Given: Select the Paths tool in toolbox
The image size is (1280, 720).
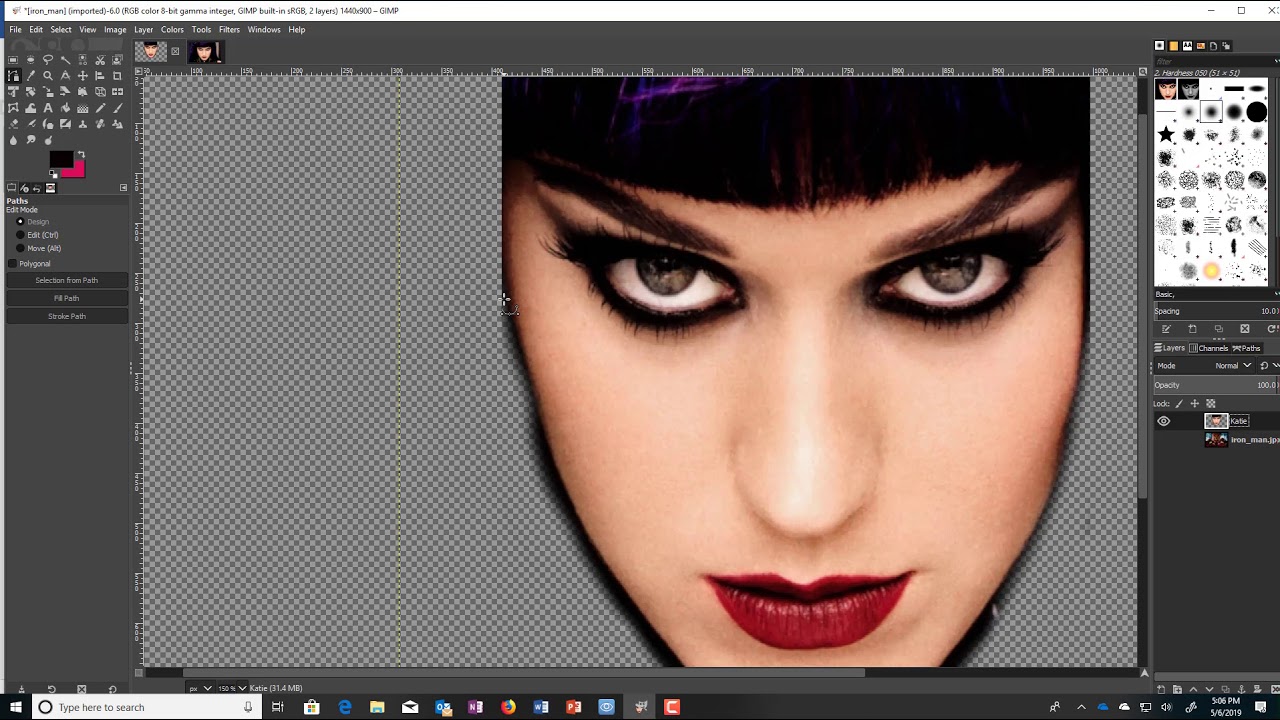Looking at the screenshot, I should pos(13,76).
